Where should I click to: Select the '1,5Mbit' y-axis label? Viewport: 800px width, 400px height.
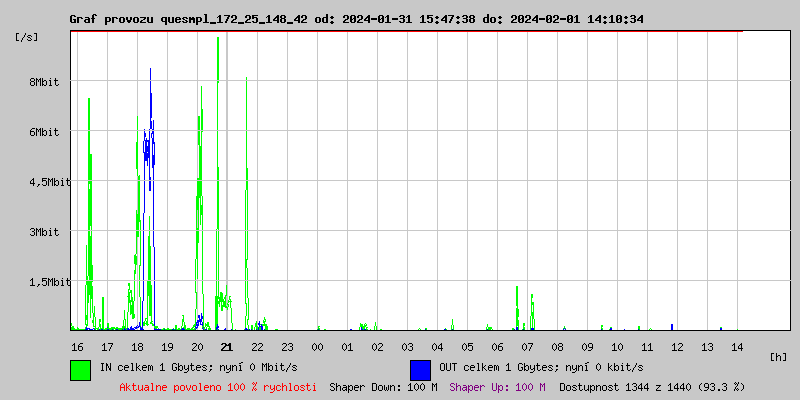(x=49, y=282)
